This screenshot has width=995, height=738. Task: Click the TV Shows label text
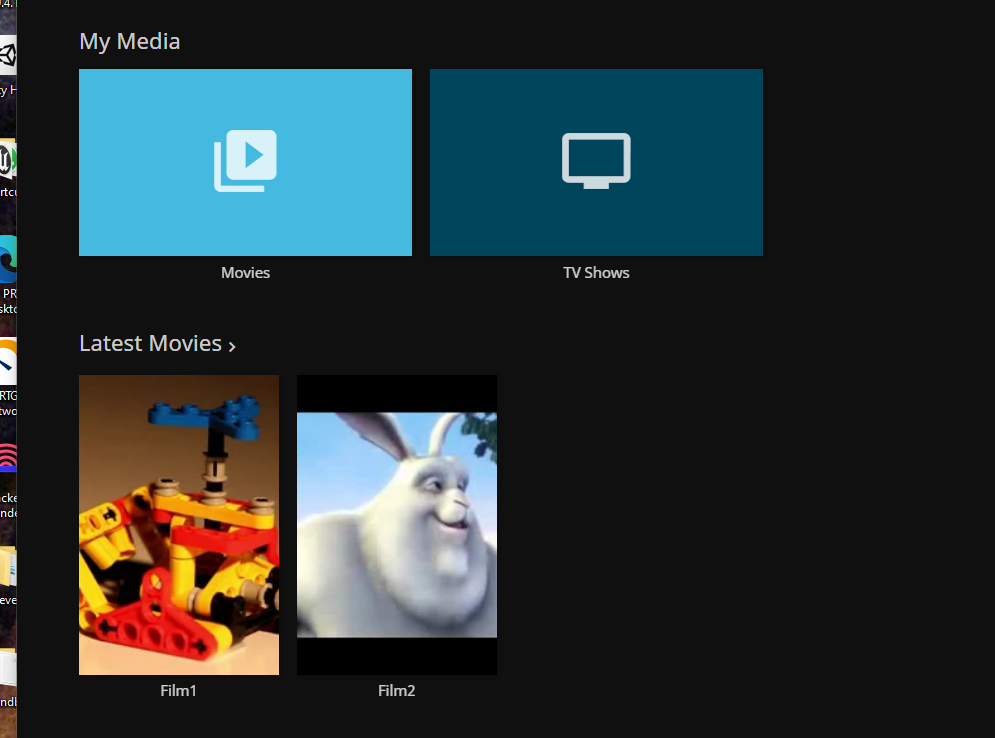tap(596, 273)
